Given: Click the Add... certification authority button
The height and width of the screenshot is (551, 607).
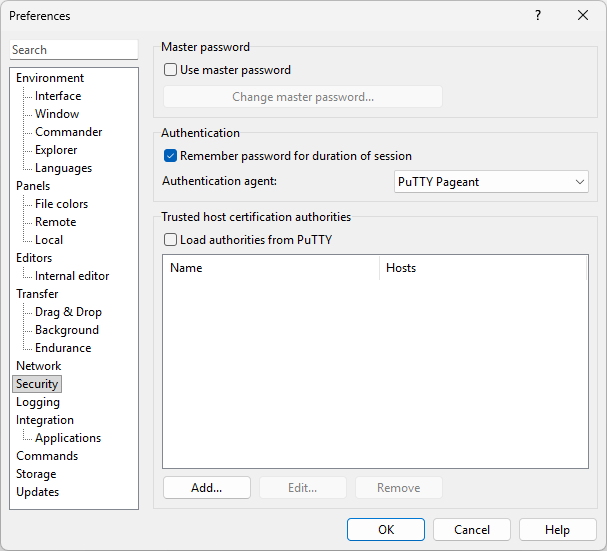Looking at the screenshot, I should coord(206,488).
